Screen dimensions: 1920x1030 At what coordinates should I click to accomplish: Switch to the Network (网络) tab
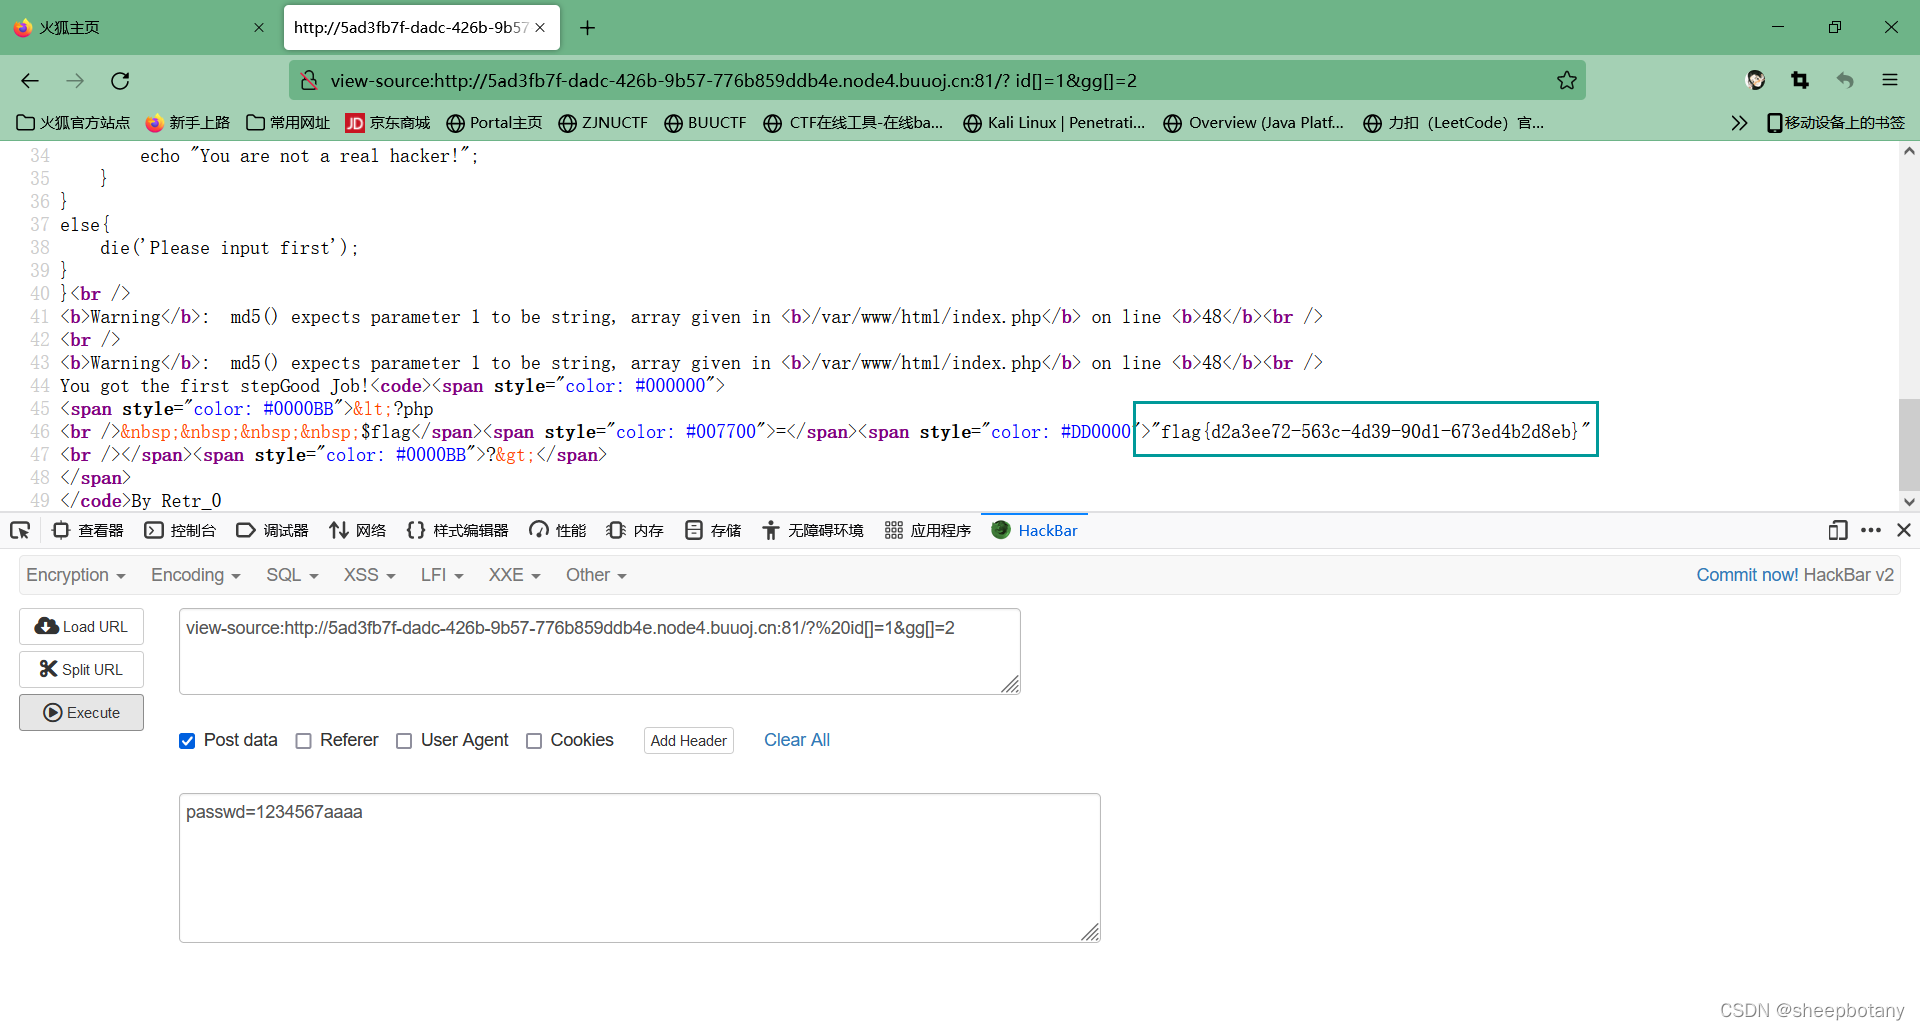358,531
